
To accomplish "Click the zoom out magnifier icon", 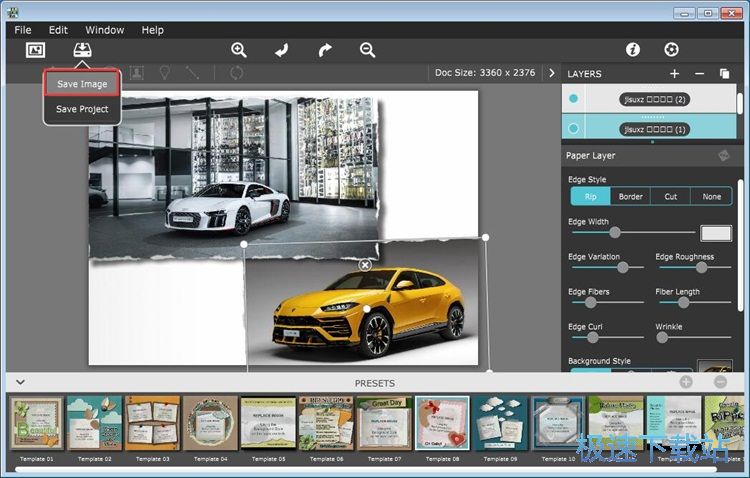I will pyautogui.click(x=368, y=50).
